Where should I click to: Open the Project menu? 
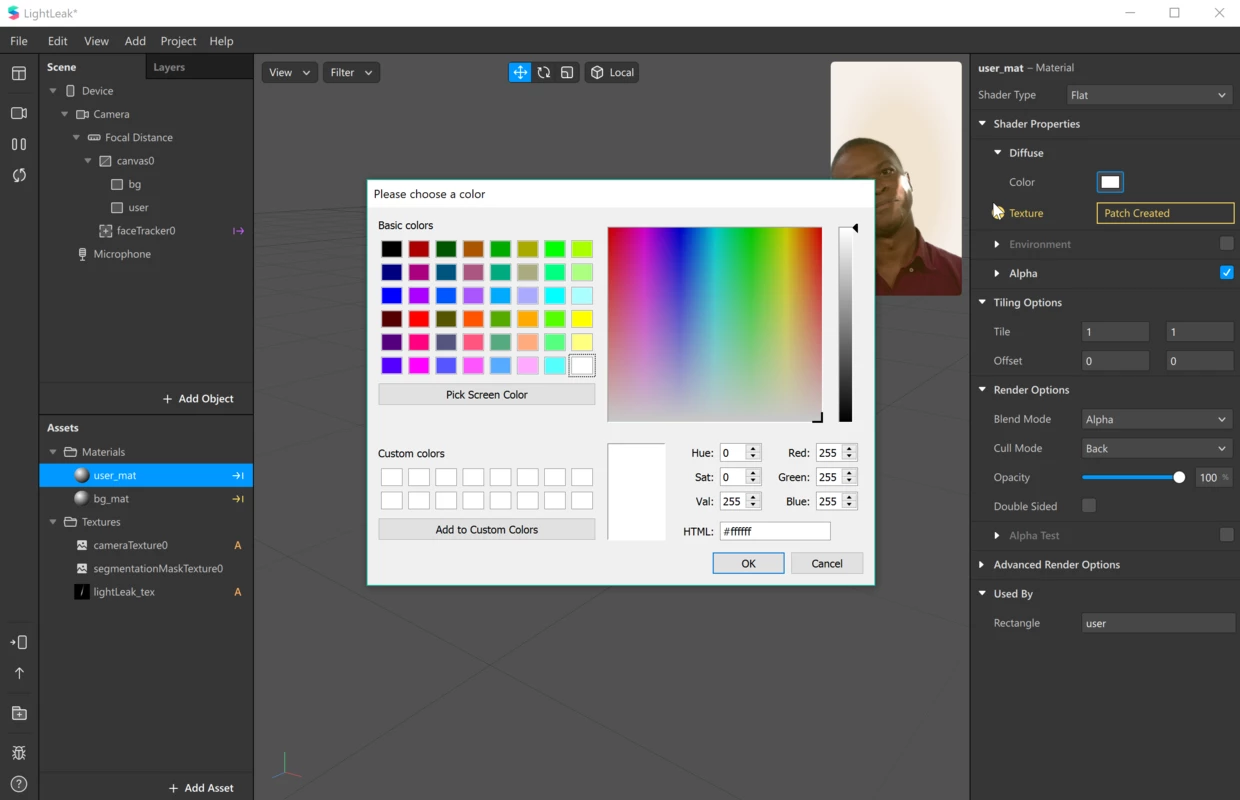(x=178, y=41)
